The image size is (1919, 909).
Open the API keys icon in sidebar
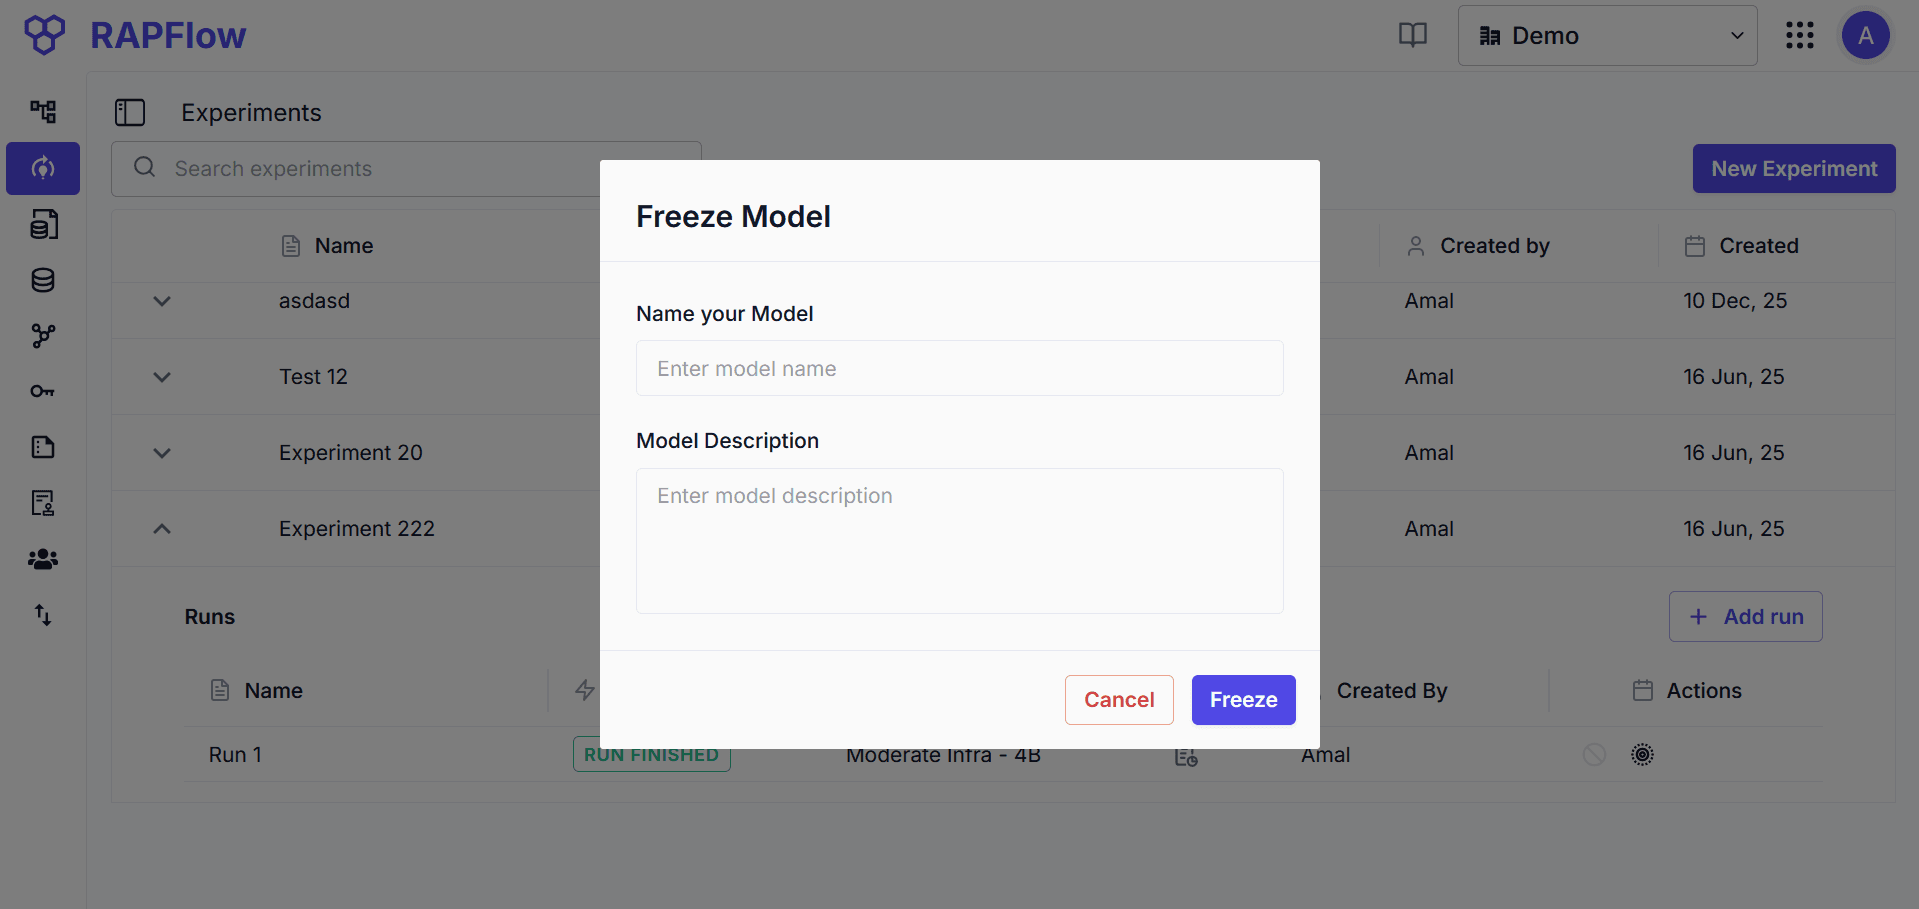[43, 391]
